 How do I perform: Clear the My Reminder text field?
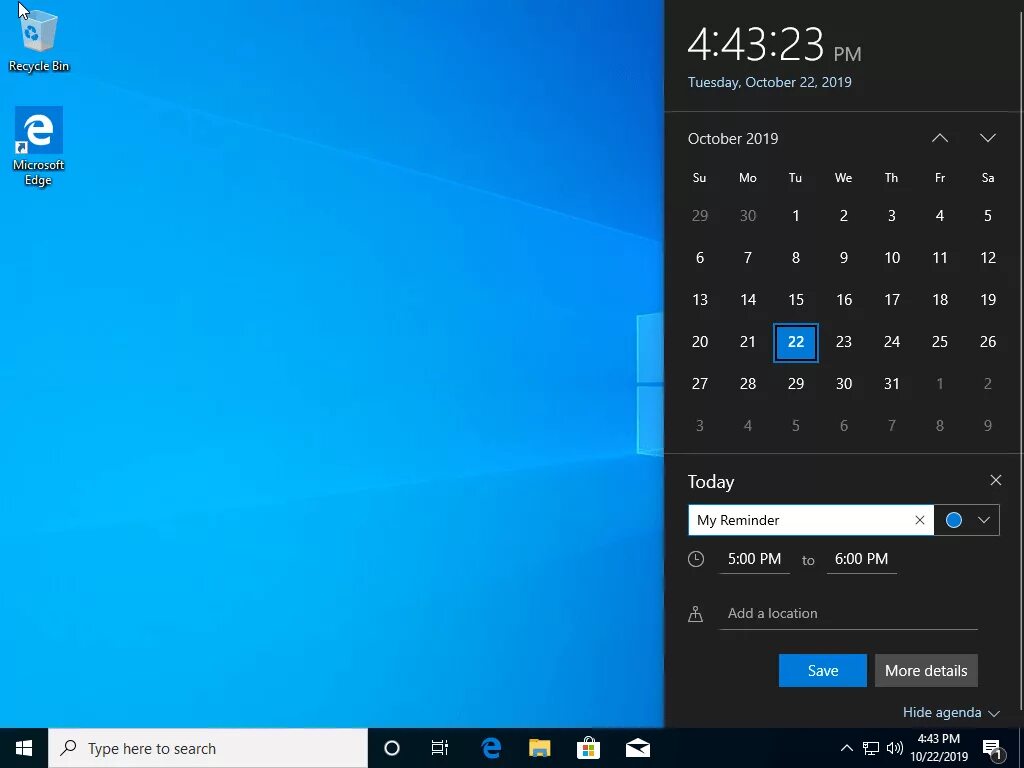click(919, 520)
